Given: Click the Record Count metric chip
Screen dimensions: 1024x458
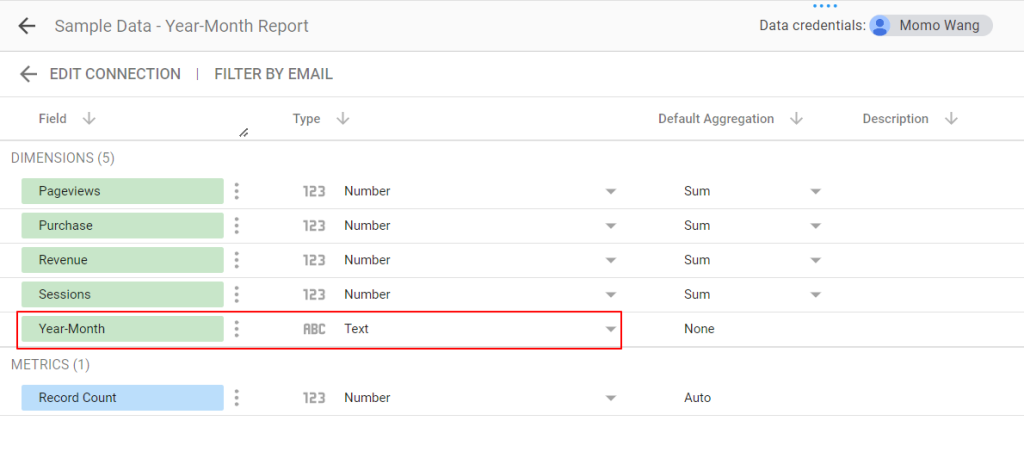Looking at the screenshot, I should (122, 398).
